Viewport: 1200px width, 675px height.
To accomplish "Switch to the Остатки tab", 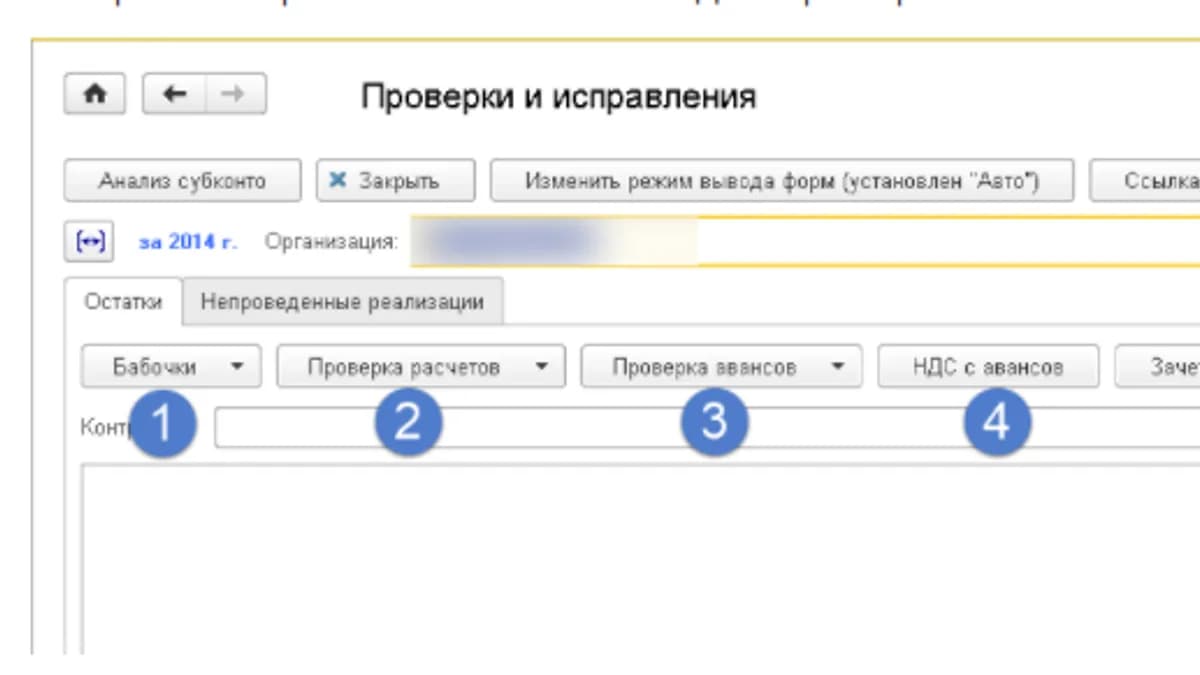I will point(123,301).
